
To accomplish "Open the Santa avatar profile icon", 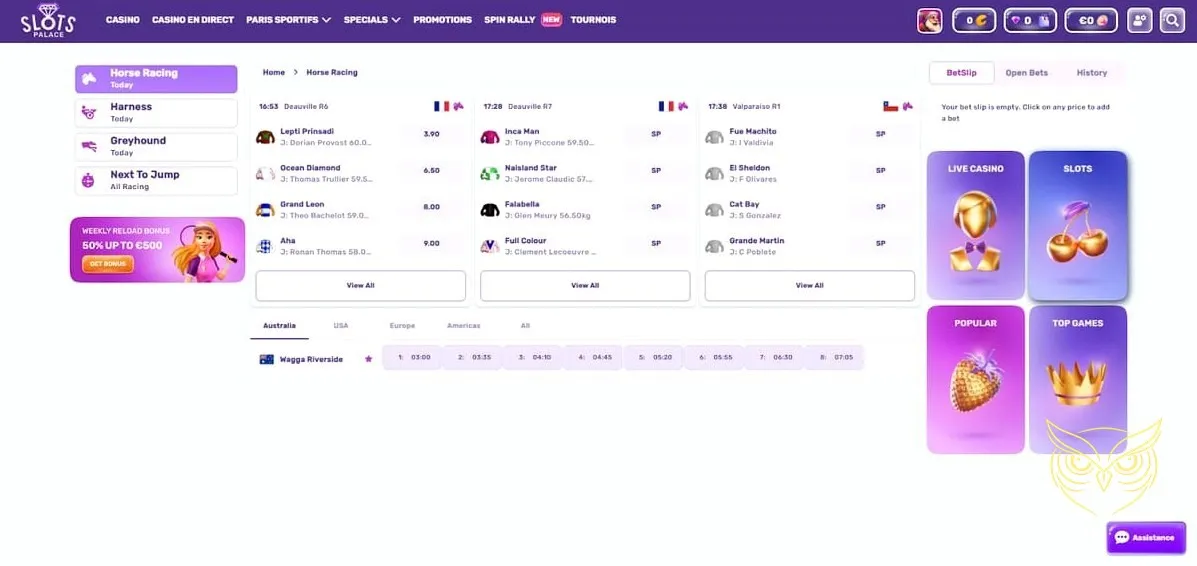I will point(930,20).
